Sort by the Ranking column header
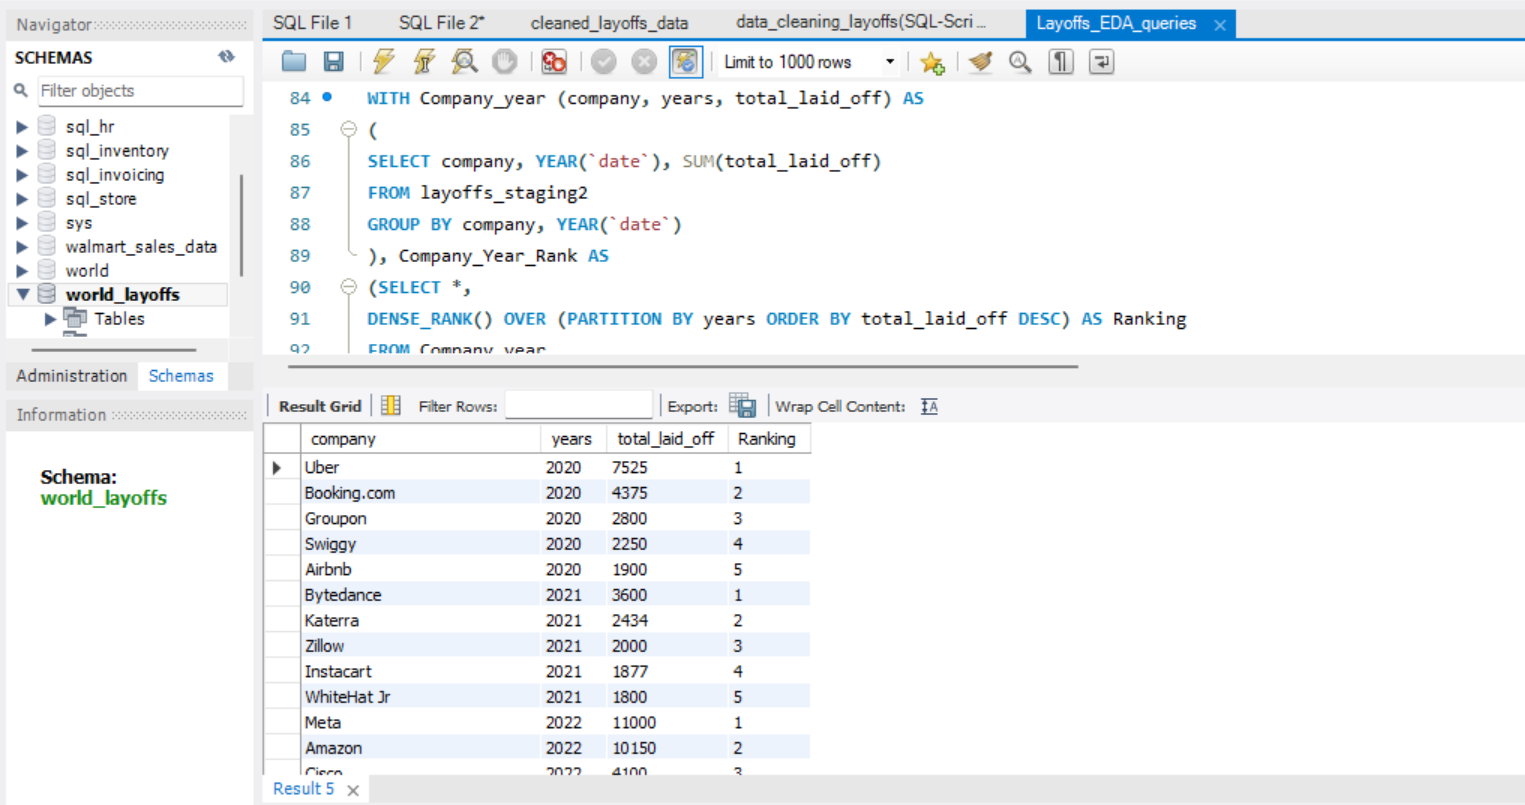This screenshot has height=805, width=1525. pos(768,439)
